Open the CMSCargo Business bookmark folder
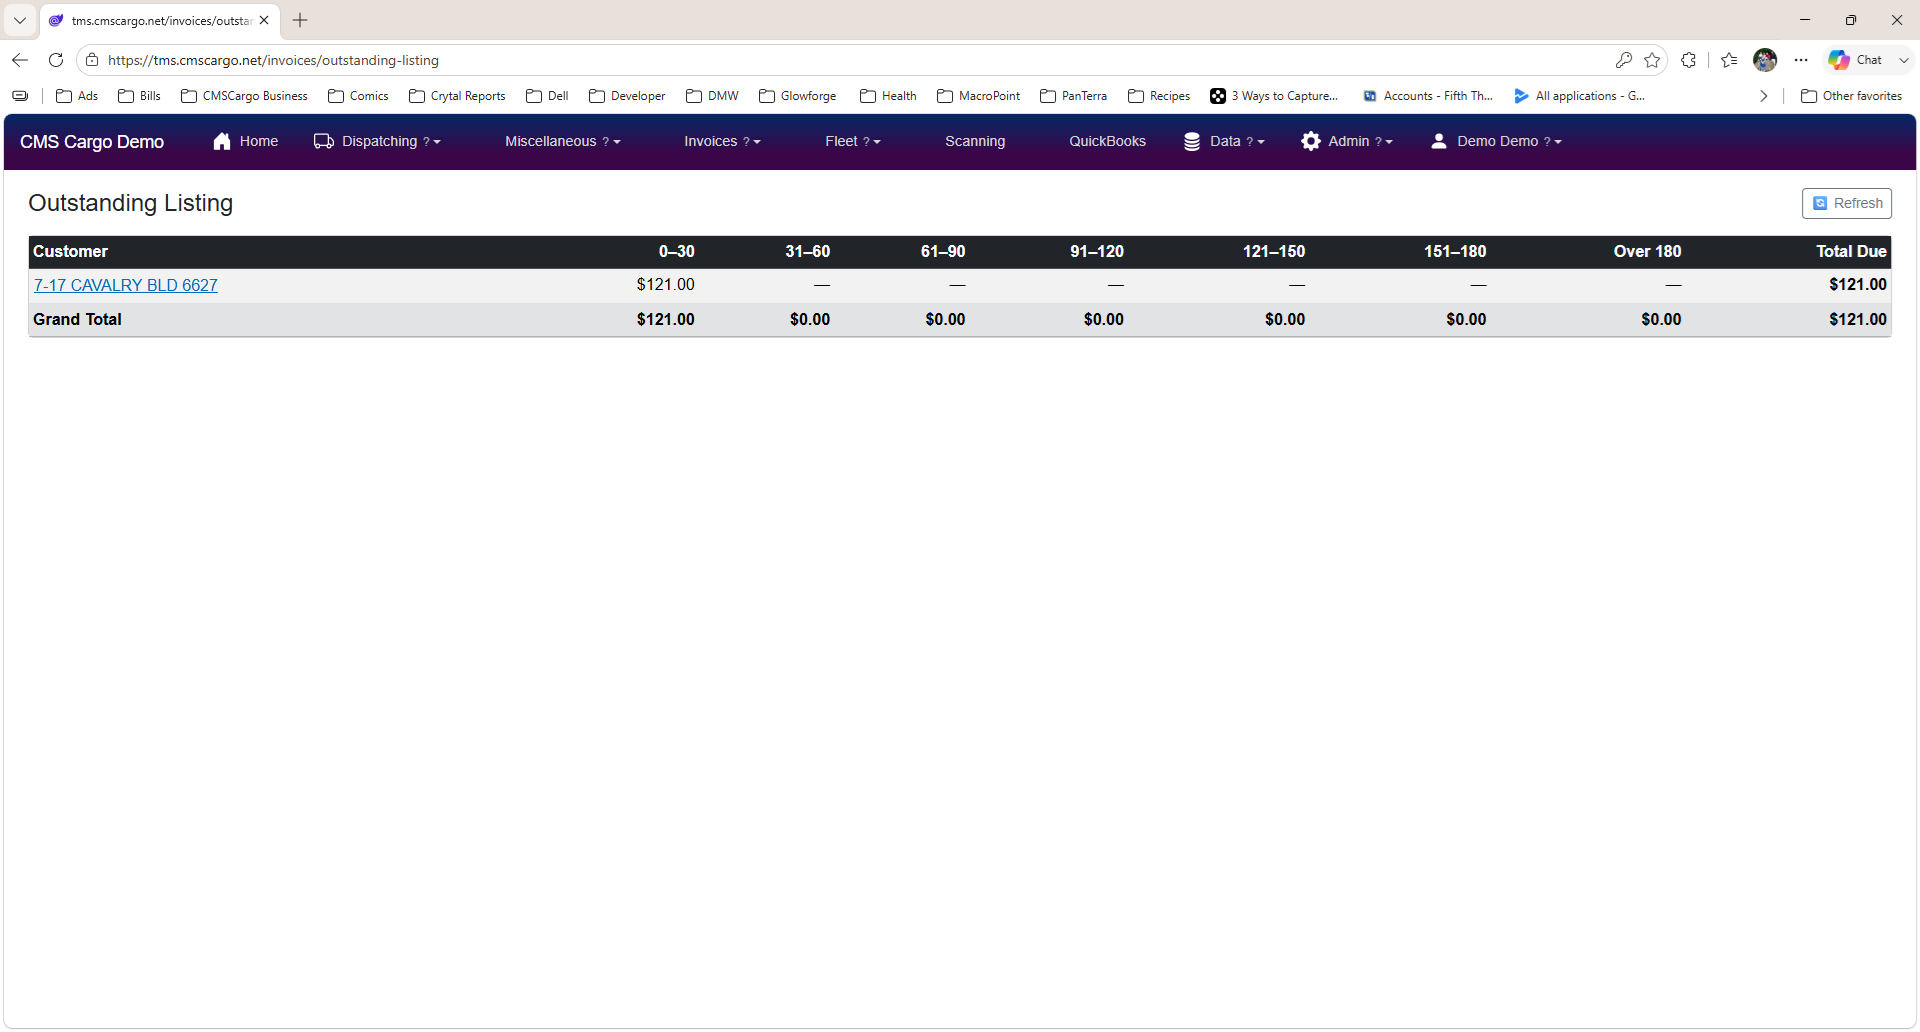The width and height of the screenshot is (1920, 1032). 245,96
